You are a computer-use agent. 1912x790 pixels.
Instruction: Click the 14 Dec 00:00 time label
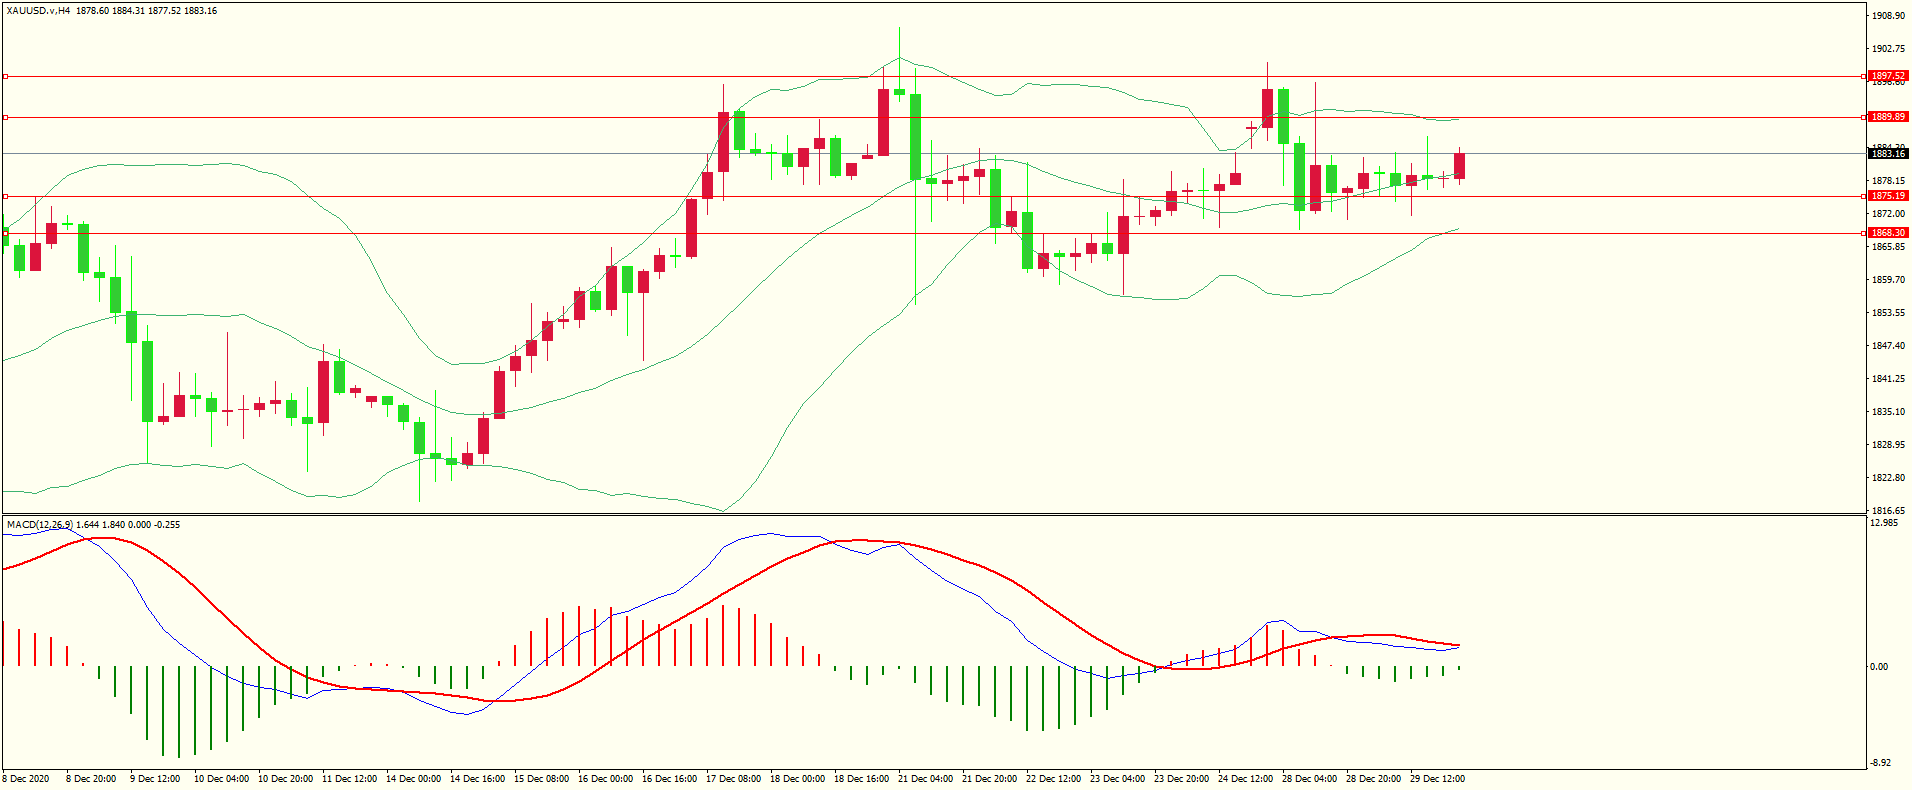tap(413, 779)
